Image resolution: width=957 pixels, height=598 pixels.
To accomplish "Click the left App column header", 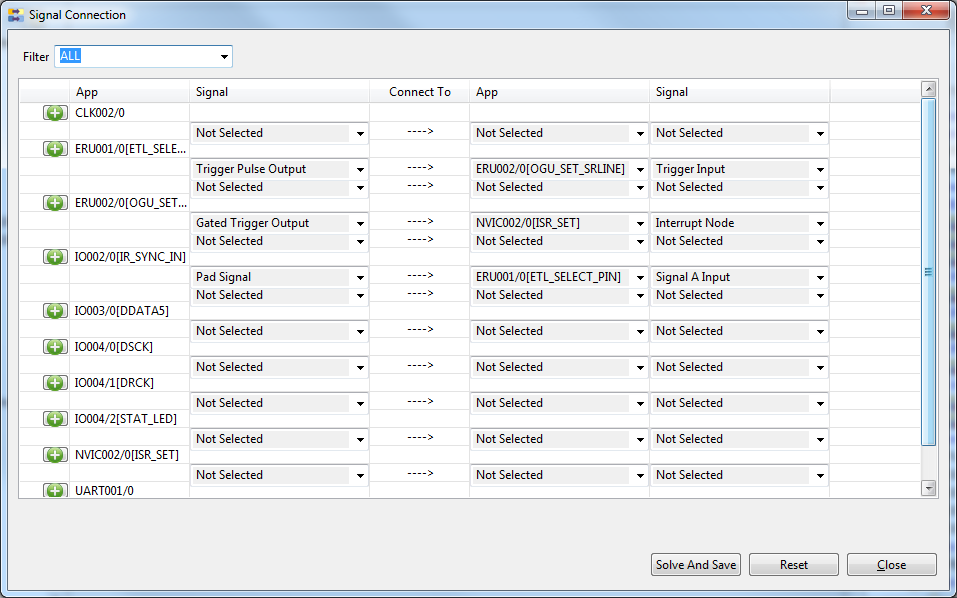I will 129,92.
